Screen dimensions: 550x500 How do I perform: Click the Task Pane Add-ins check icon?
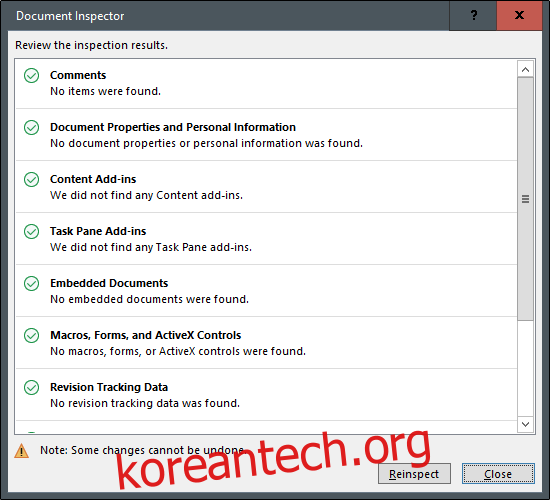click(32, 231)
